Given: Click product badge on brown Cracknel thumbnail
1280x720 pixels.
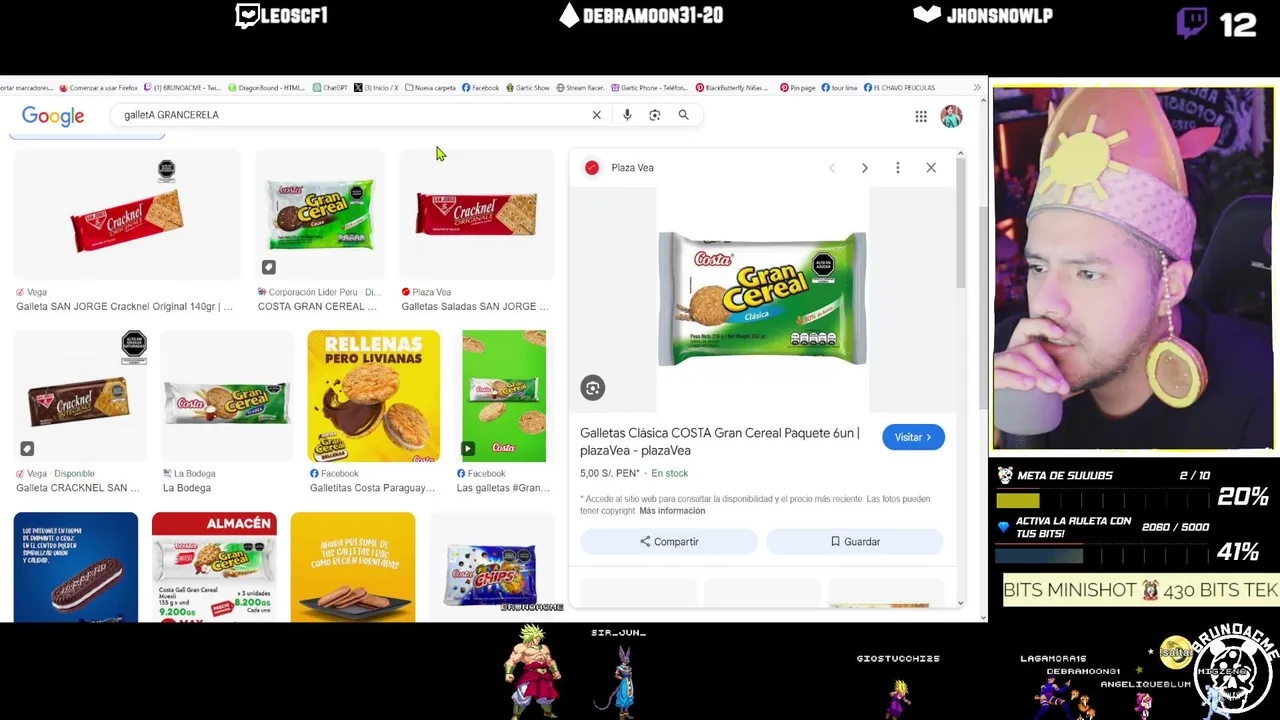Looking at the screenshot, I should pyautogui.click(x=27, y=448).
